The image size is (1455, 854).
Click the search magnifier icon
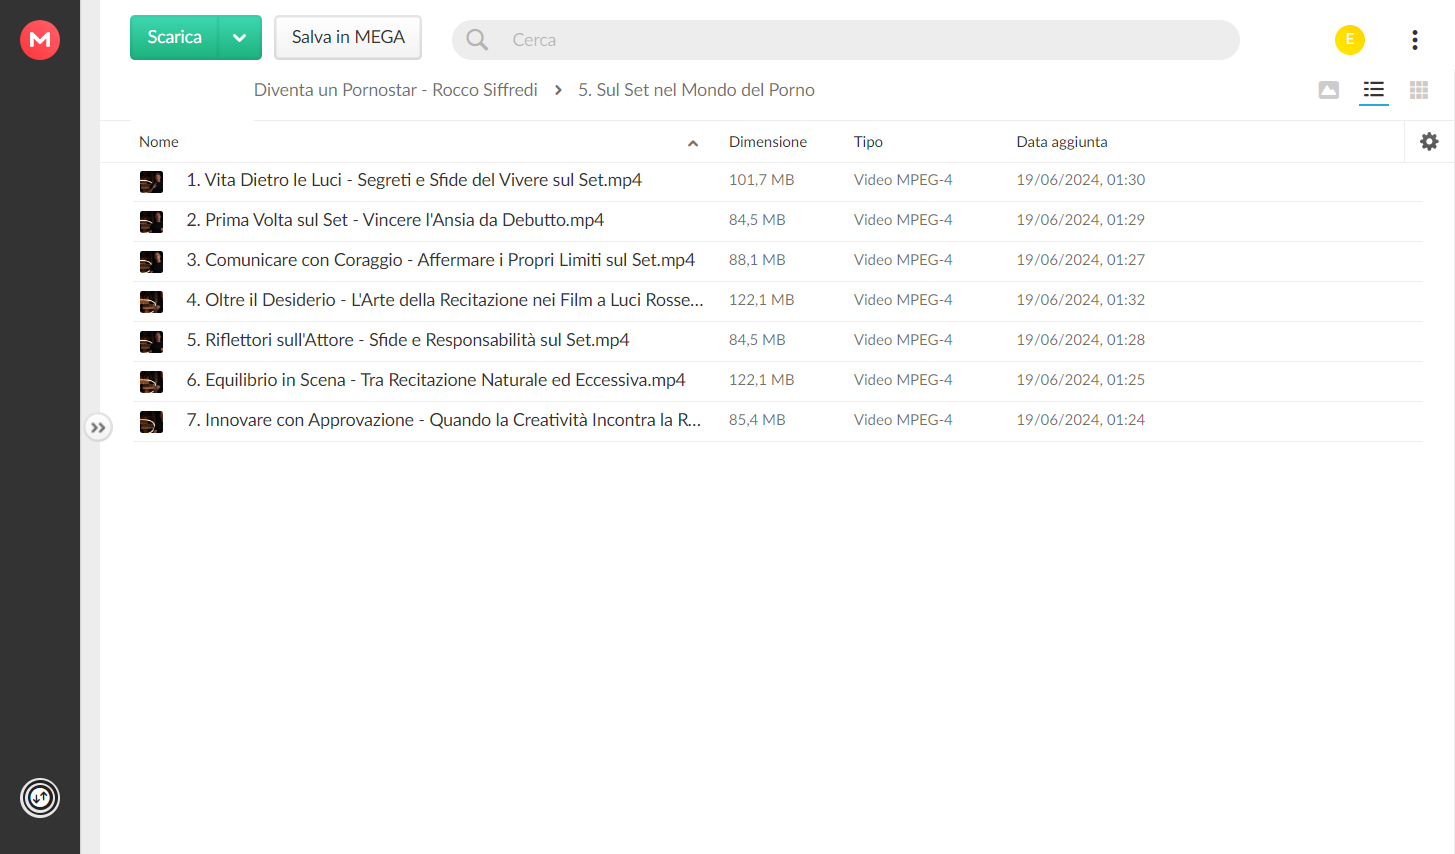click(477, 40)
